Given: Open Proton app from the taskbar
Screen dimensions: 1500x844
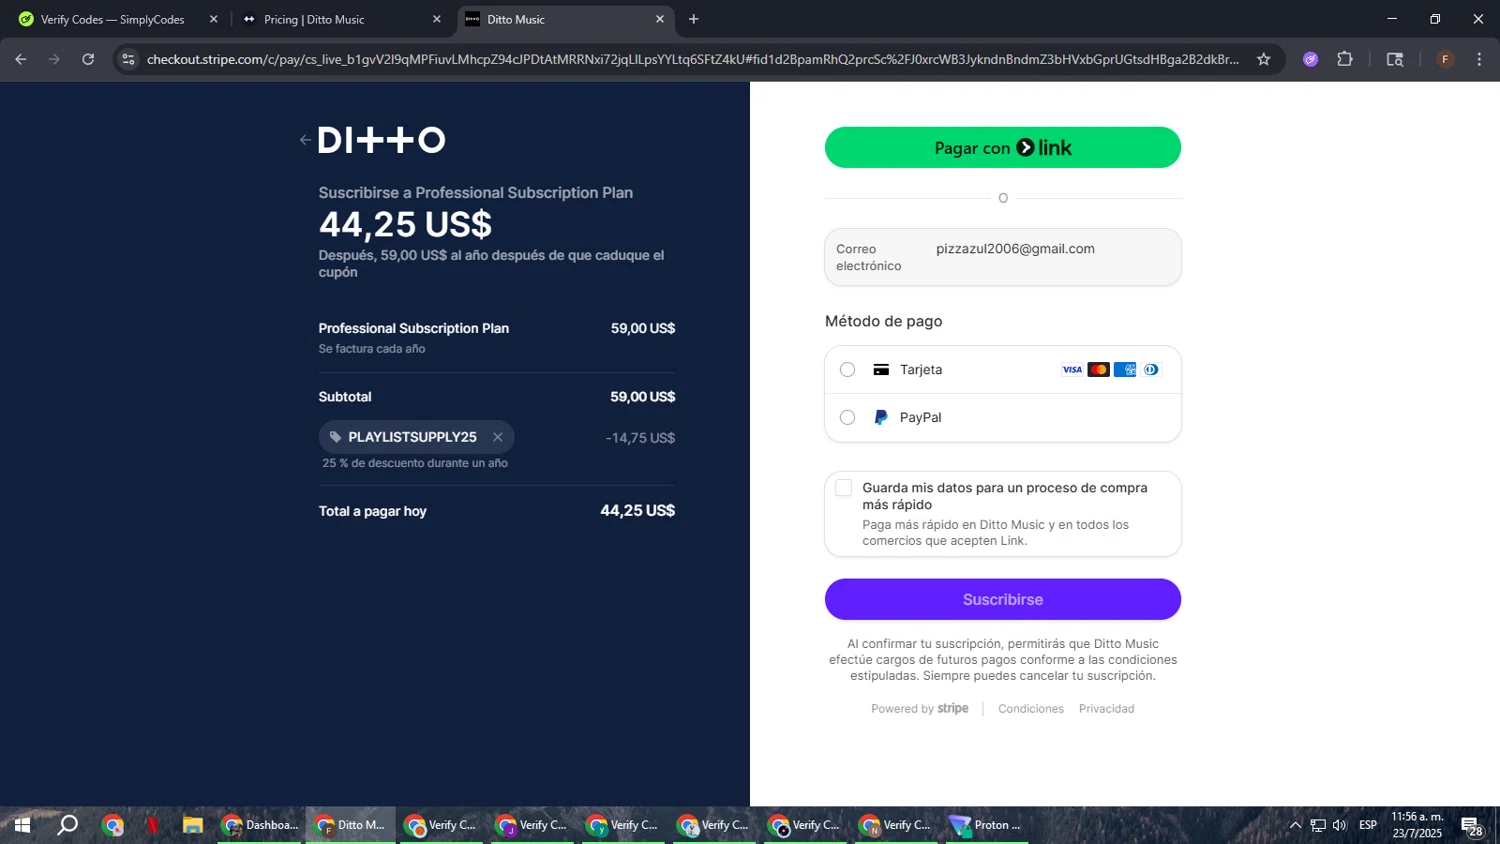Looking at the screenshot, I should (x=987, y=825).
